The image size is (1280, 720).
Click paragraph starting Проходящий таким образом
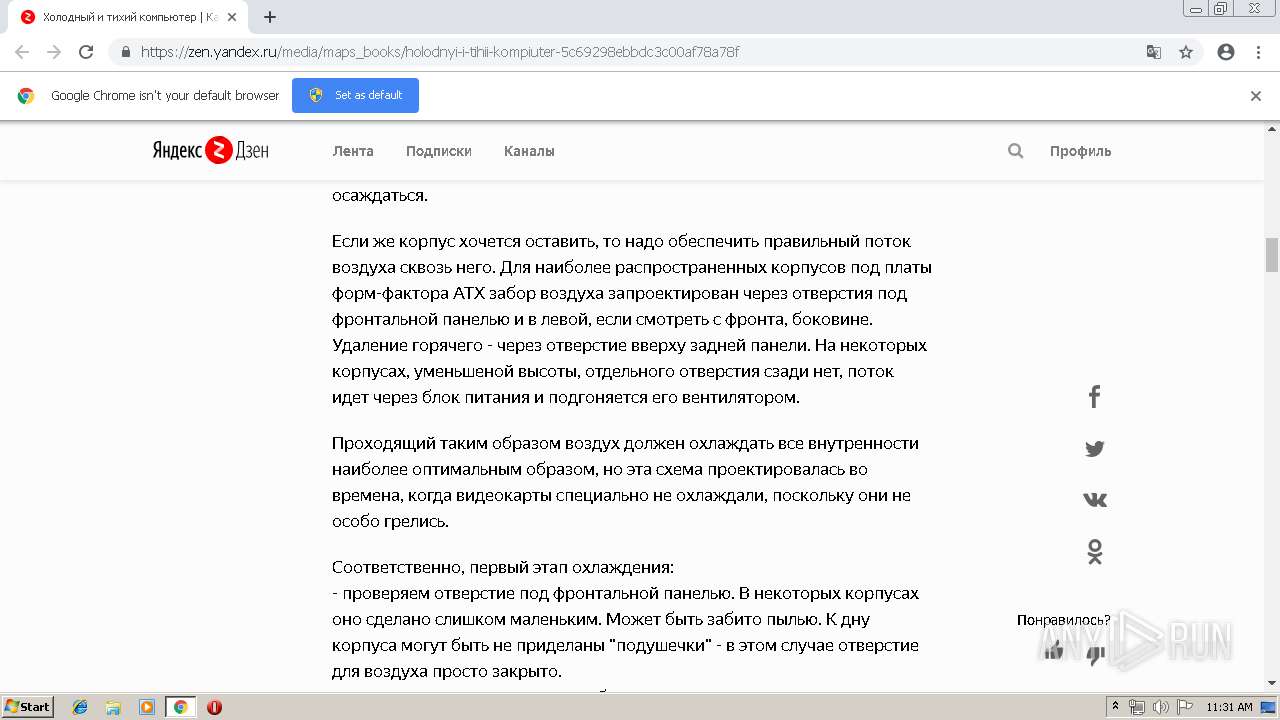pyautogui.click(x=625, y=482)
